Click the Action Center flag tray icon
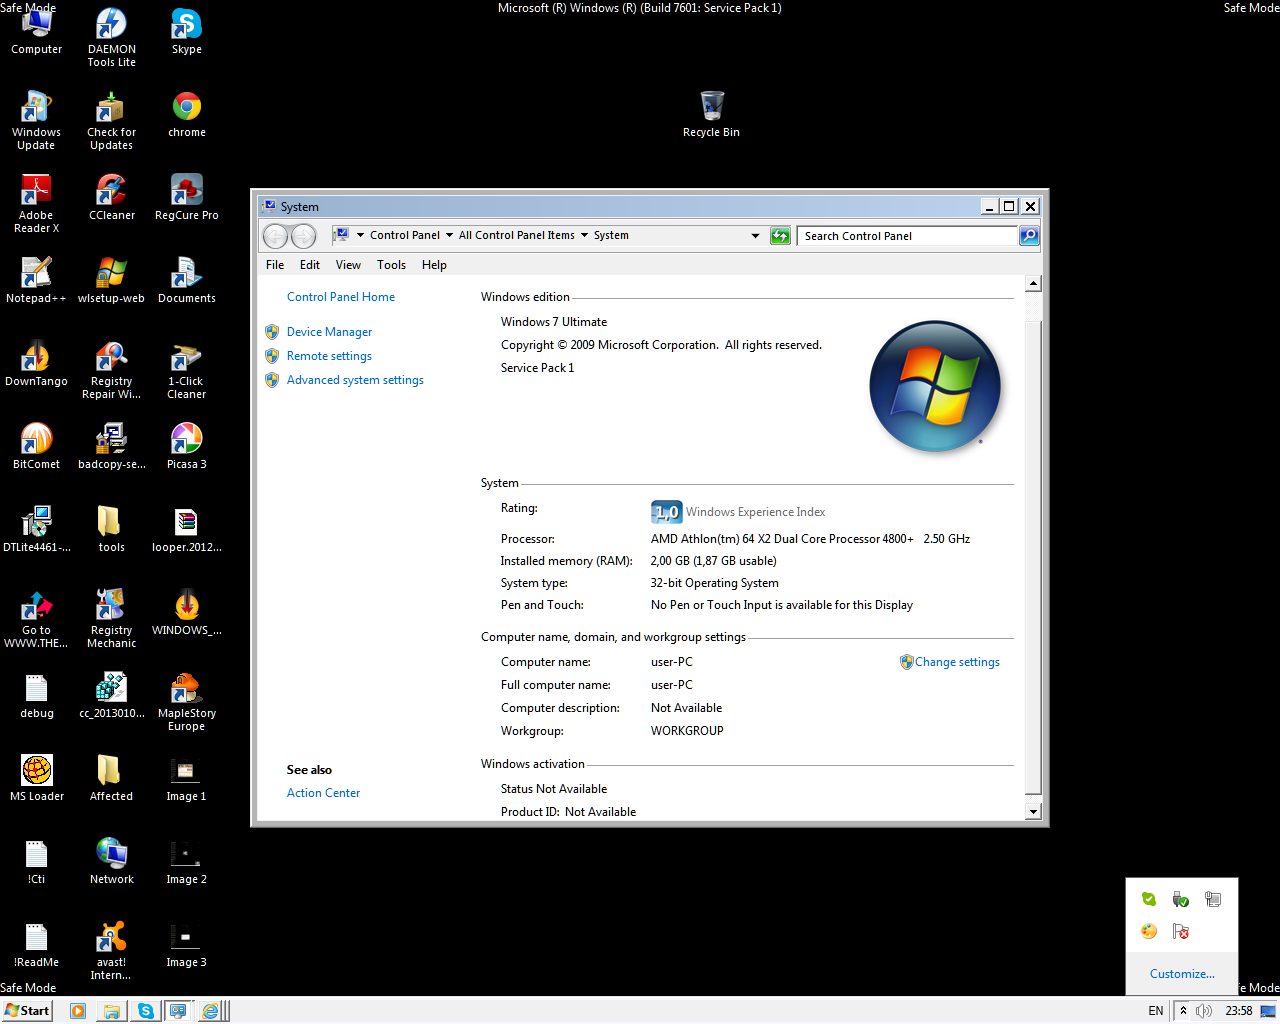 click(x=1181, y=931)
